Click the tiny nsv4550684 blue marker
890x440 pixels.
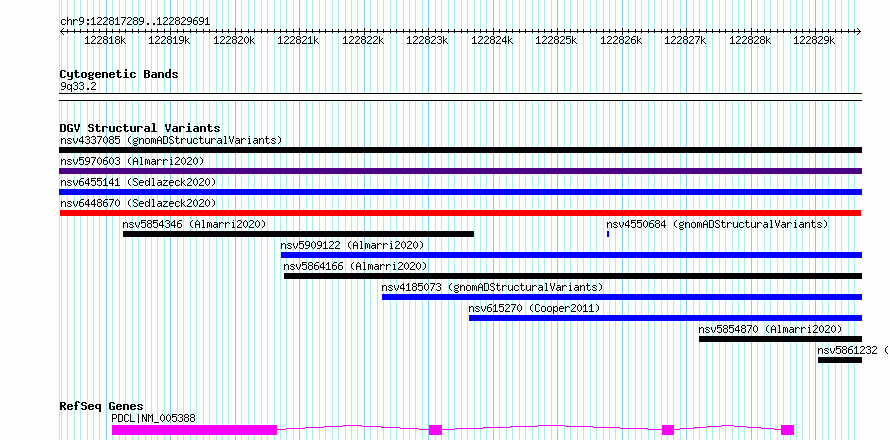coord(608,234)
